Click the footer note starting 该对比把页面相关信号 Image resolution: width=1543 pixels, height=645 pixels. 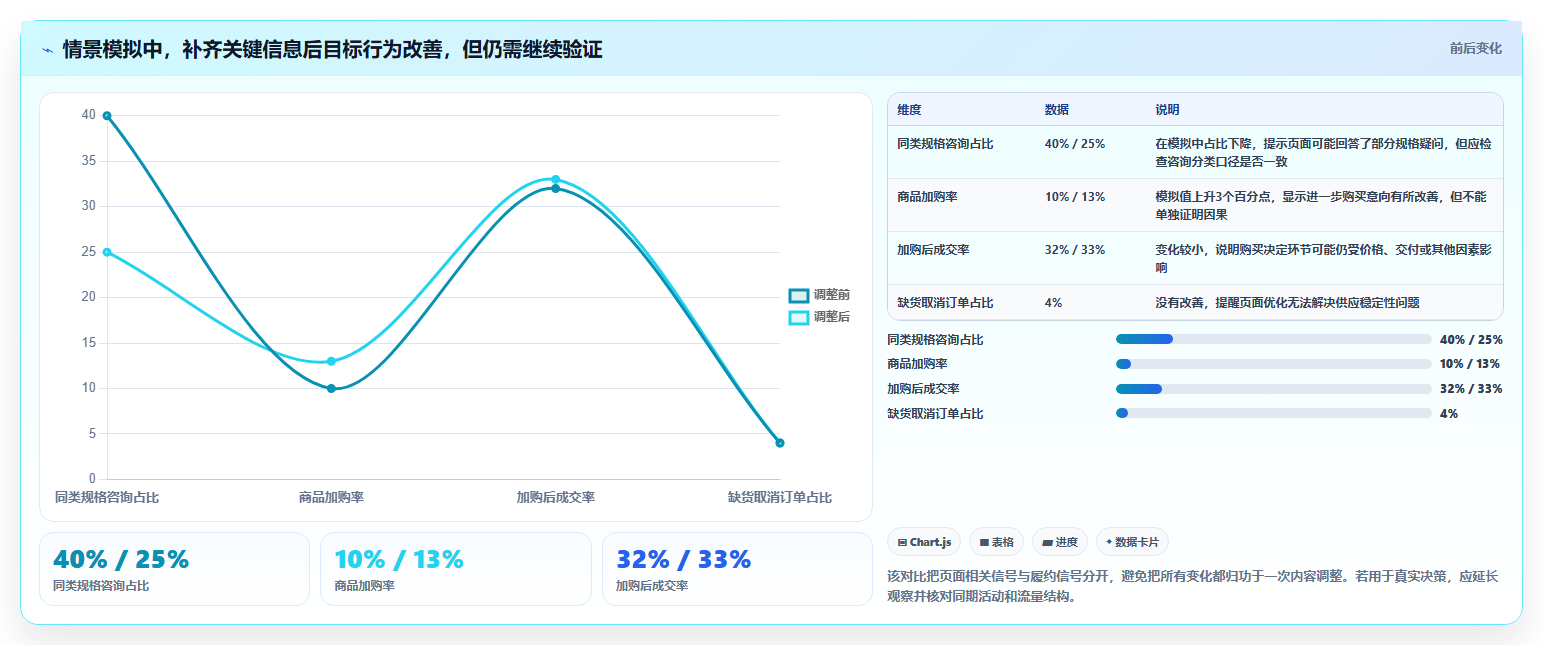coord(1191,587)
